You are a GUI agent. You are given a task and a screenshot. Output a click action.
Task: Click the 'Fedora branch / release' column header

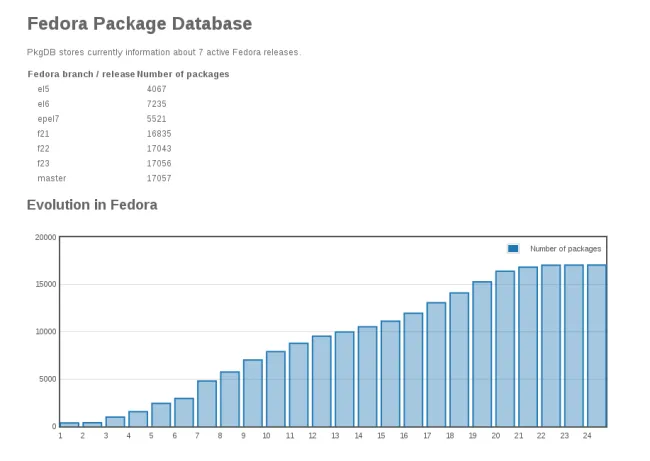click(81, 74)
